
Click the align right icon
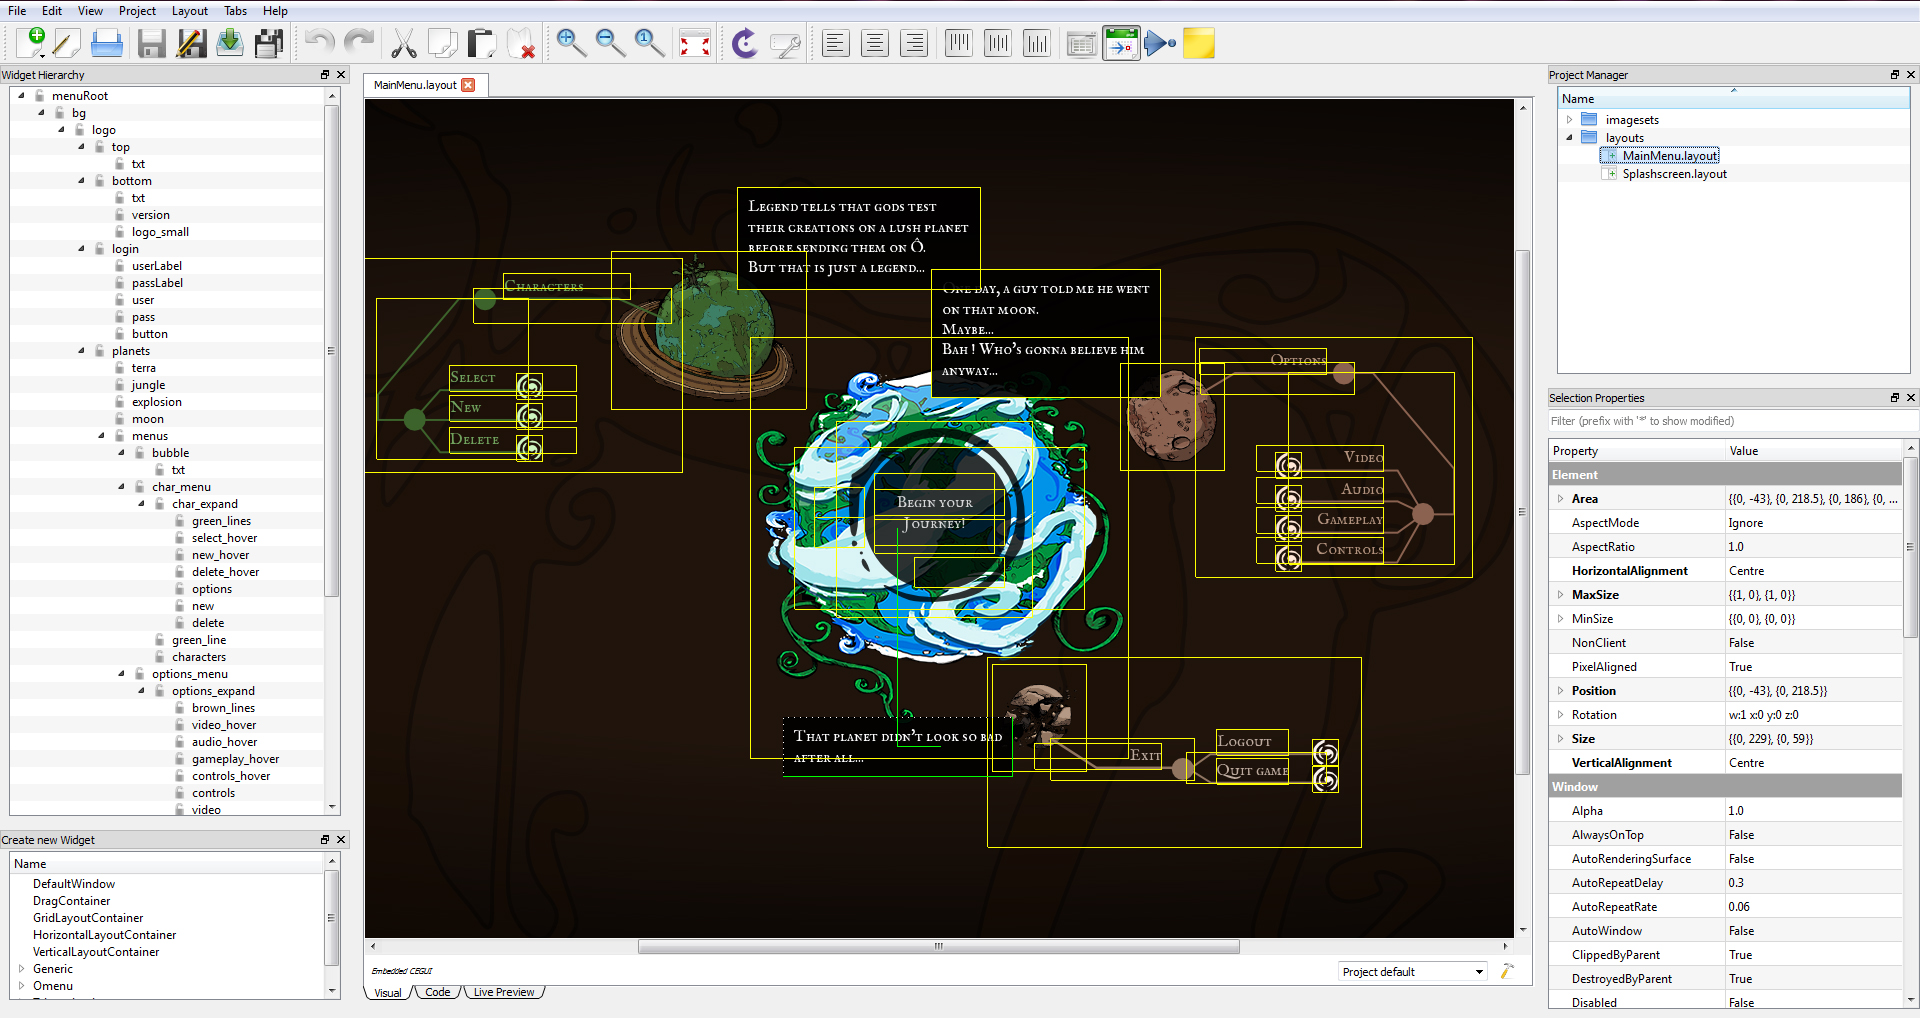pos(914,43)
